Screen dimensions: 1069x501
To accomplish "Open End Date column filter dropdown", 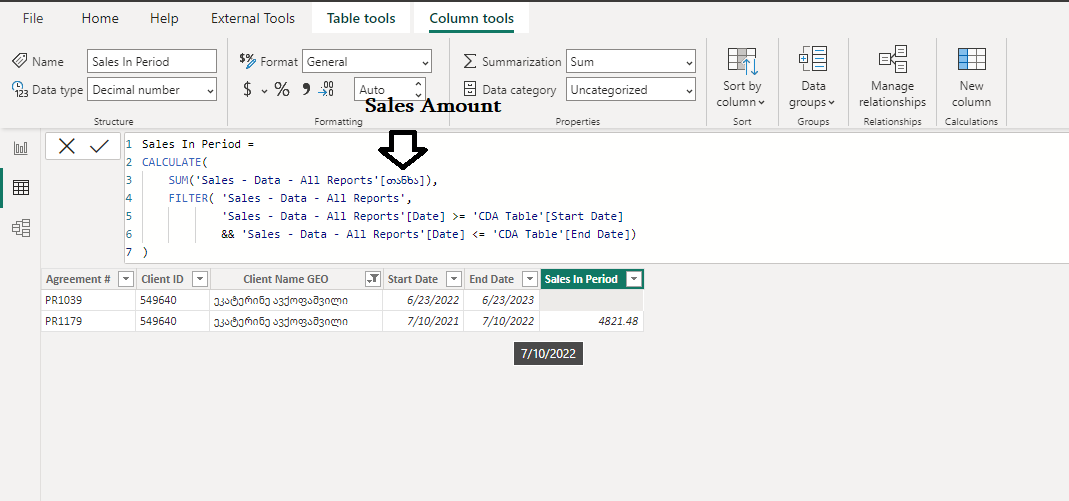I will [530, 279].
